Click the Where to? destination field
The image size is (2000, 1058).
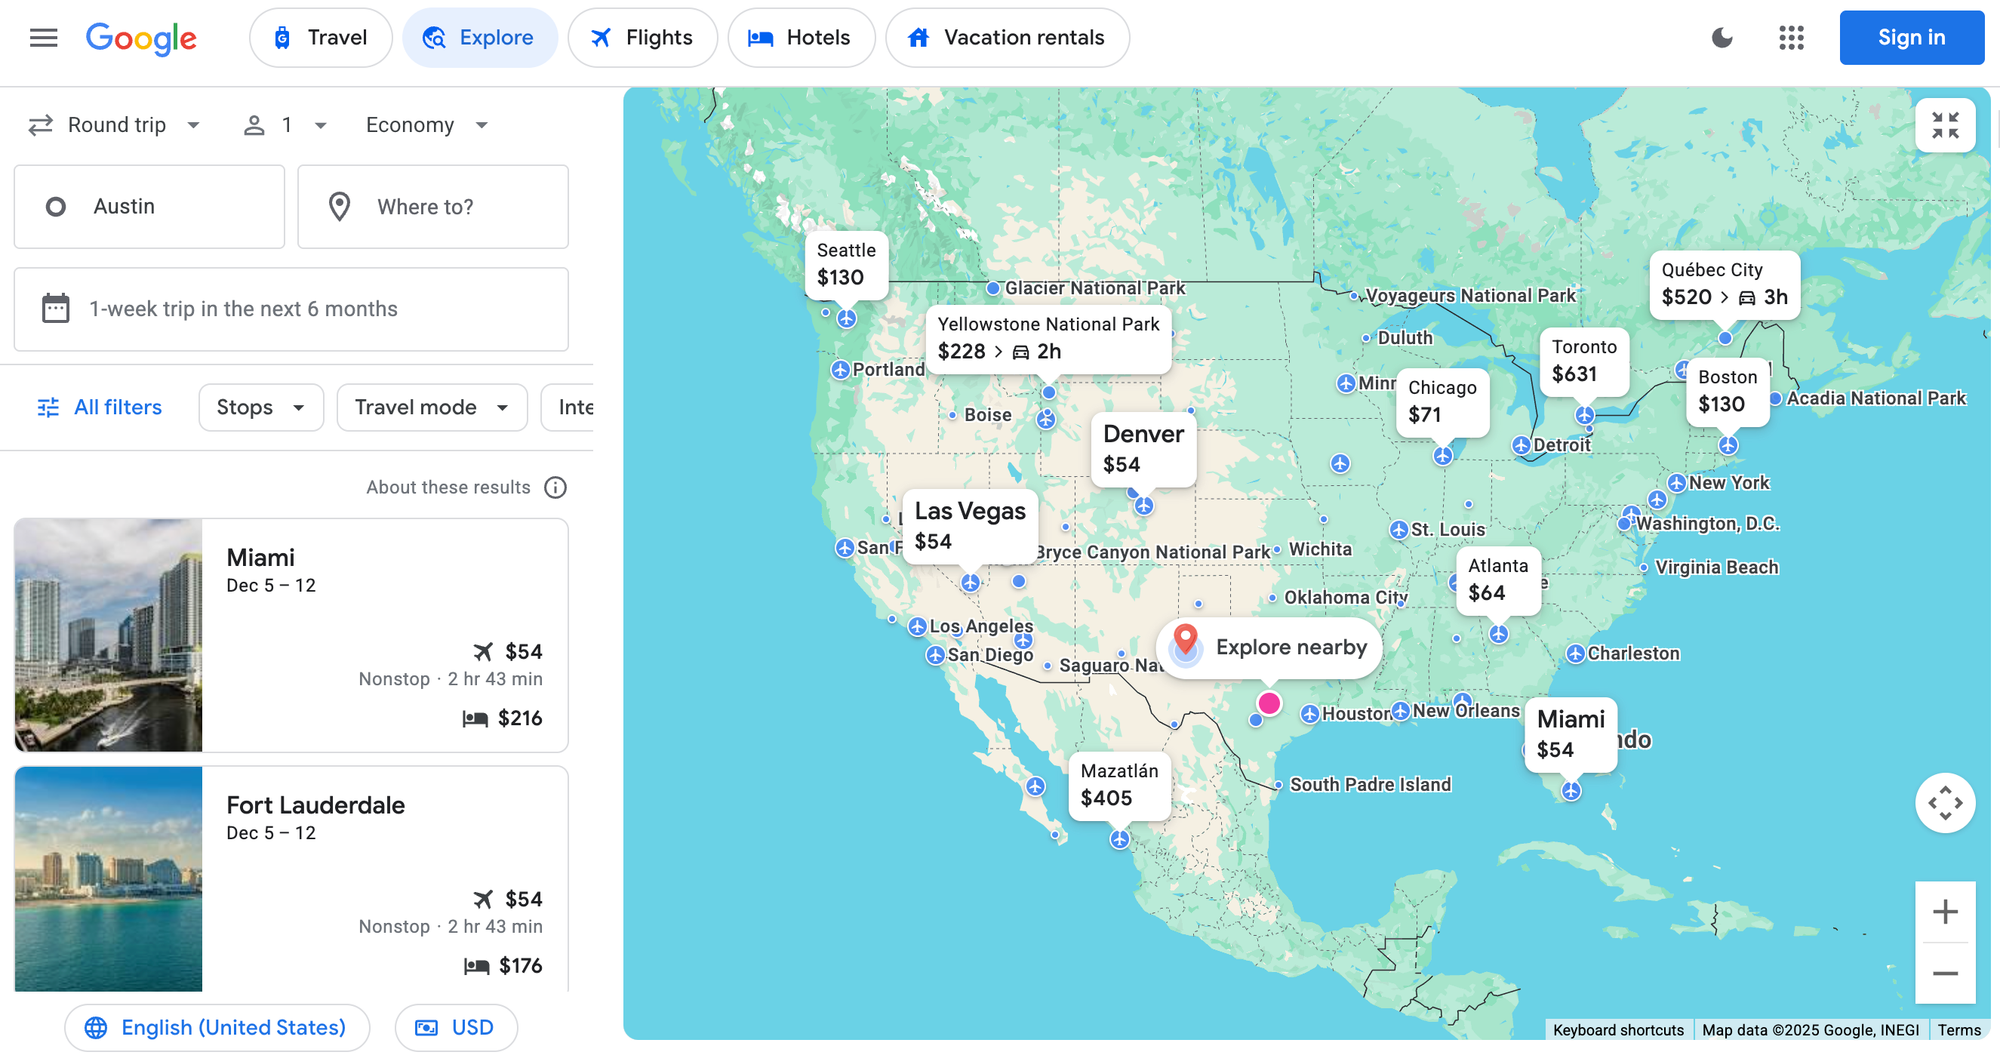[x=433, y=207]
